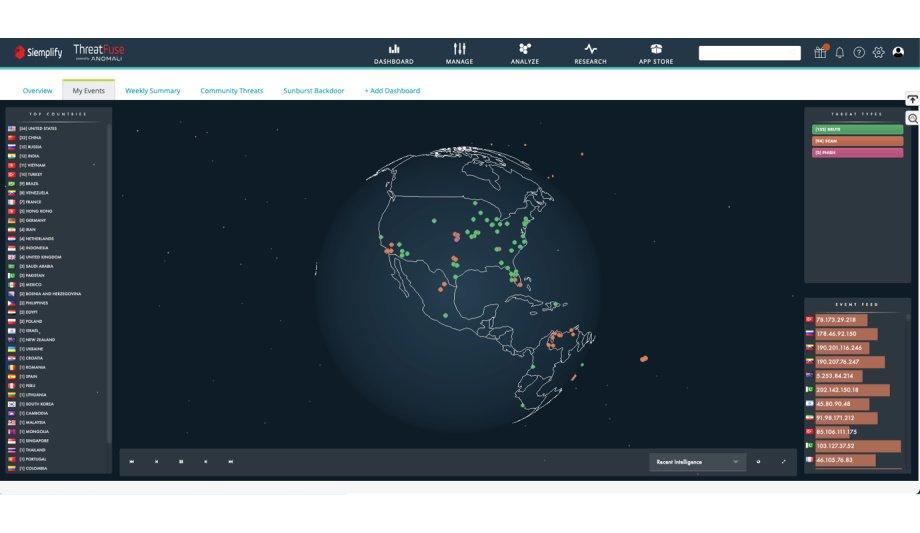Click the Top Countries panel scrollbar
This screenshot has width=920, height=533.
point(109,283)
